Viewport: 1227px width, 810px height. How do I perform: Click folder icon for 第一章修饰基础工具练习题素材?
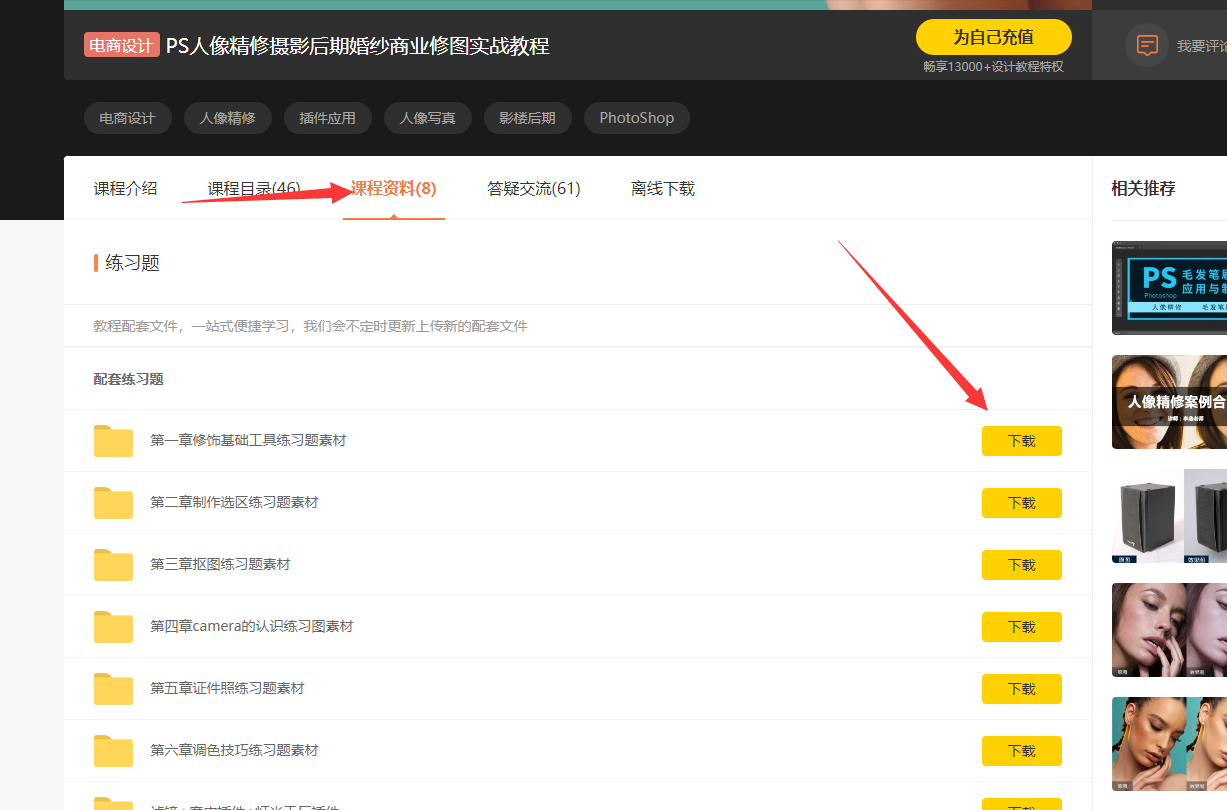113,441
